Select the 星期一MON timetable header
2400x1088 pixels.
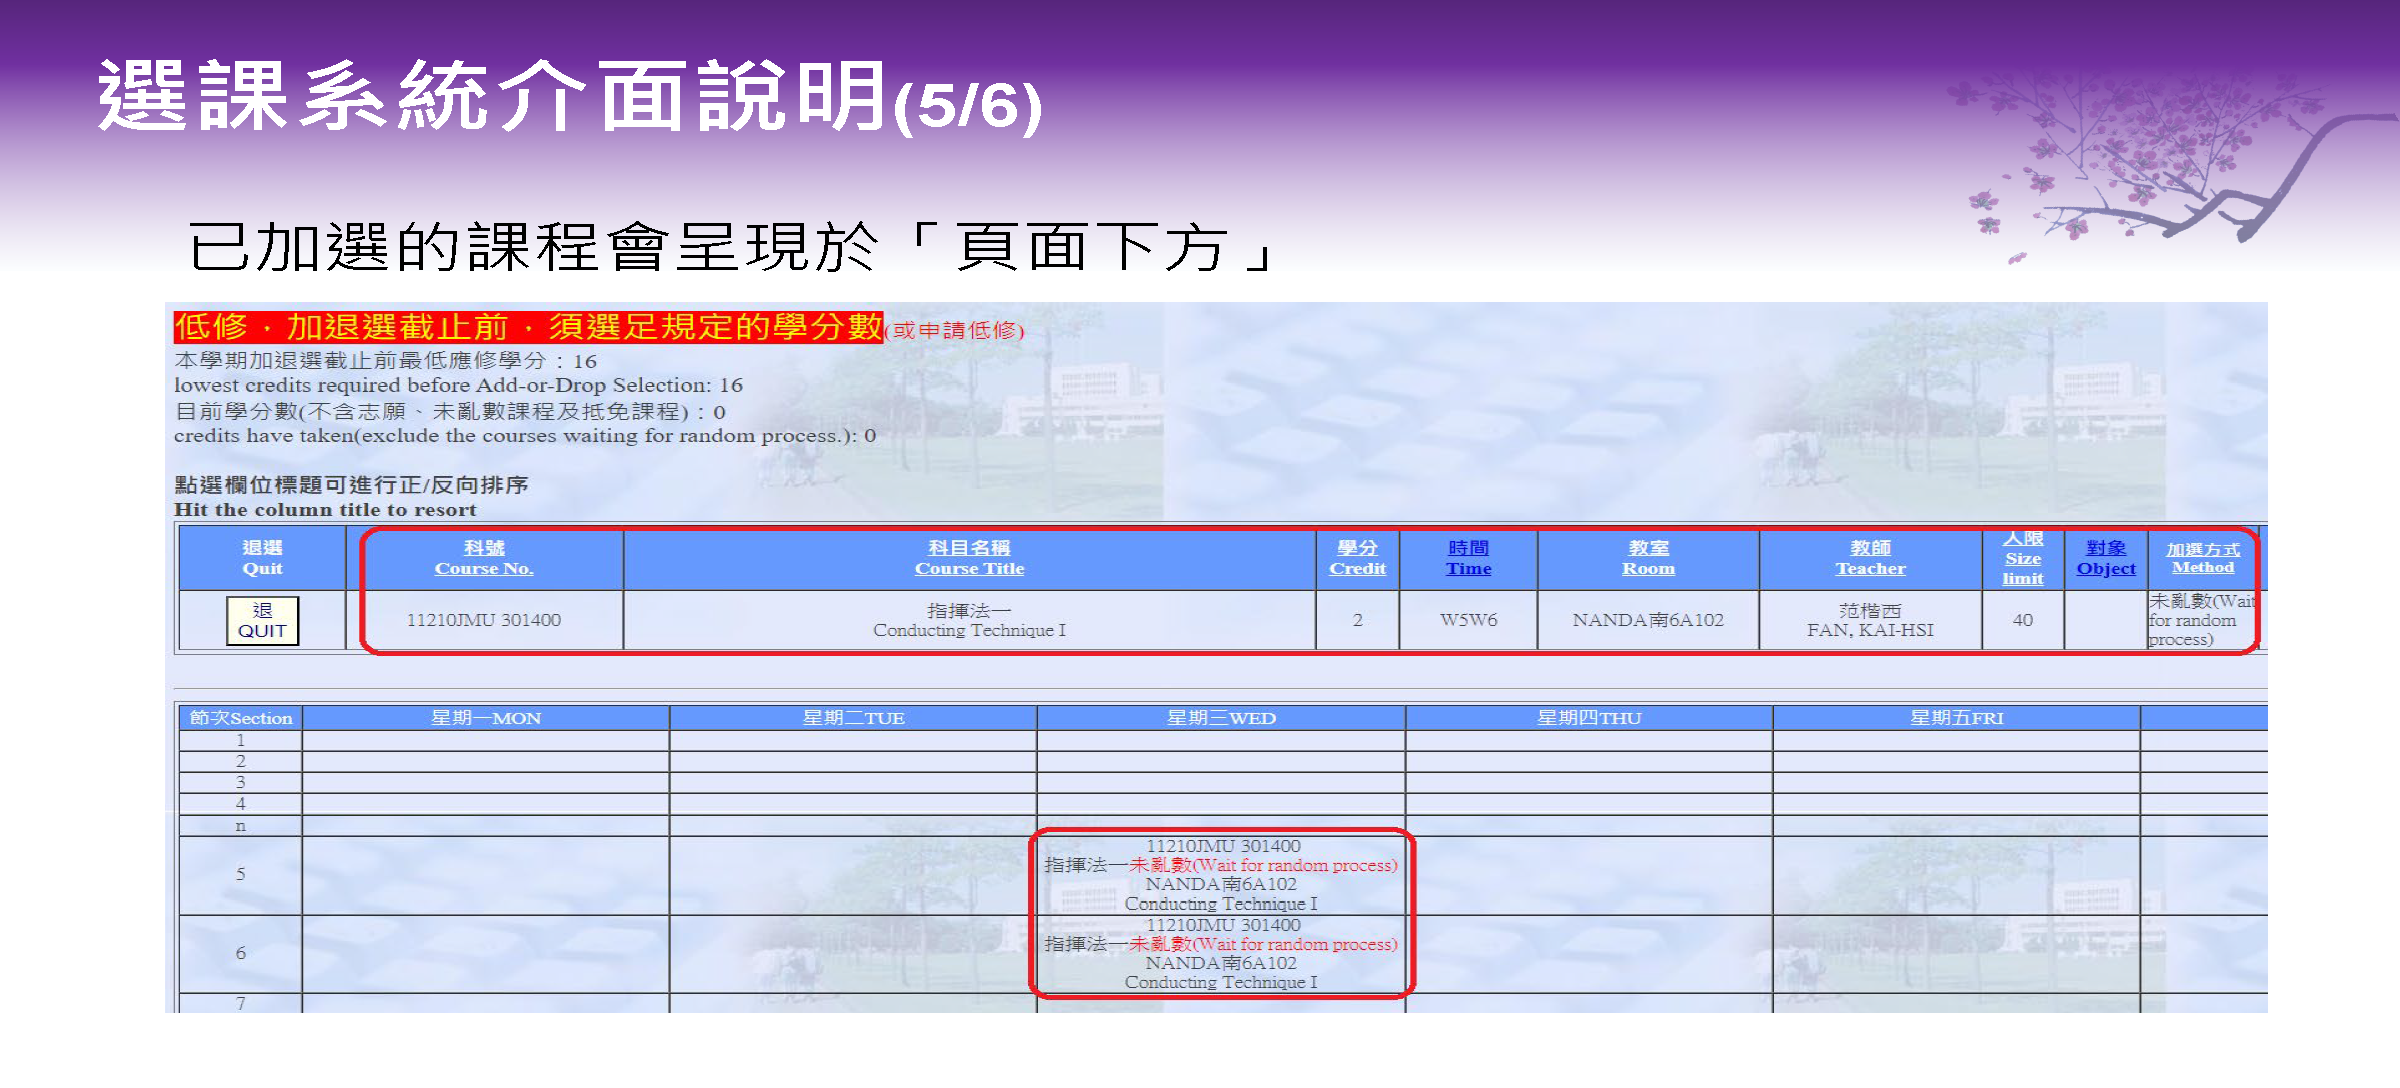coord(486,718)
